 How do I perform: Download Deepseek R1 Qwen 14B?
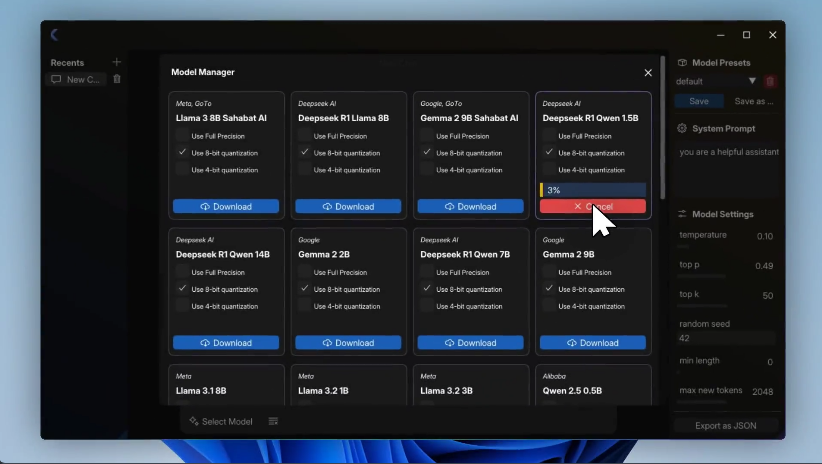tap(226, 343)
